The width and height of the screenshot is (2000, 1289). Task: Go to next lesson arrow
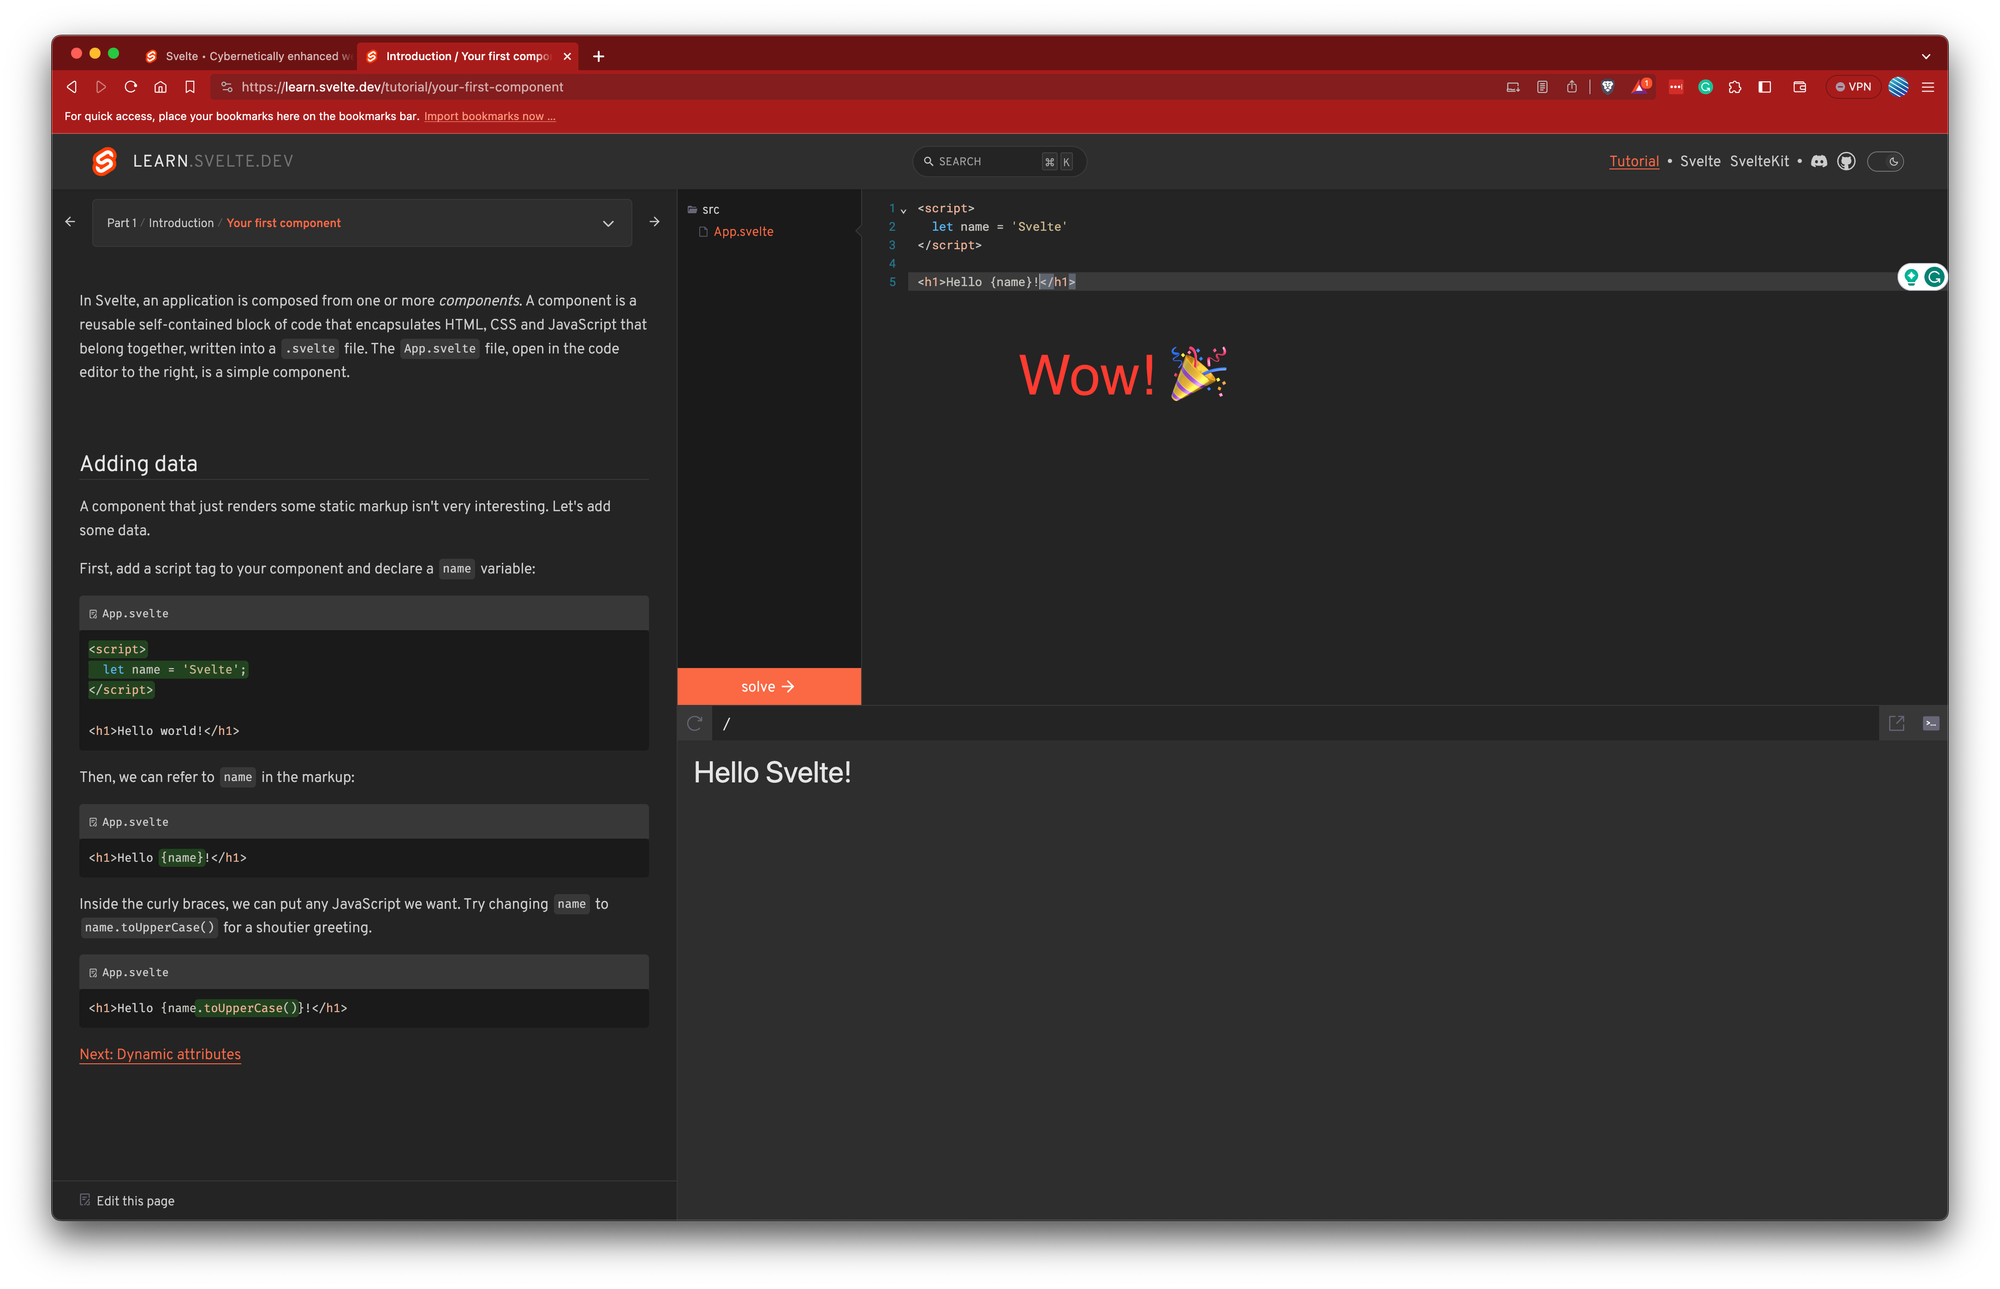[x=654, y=222]
